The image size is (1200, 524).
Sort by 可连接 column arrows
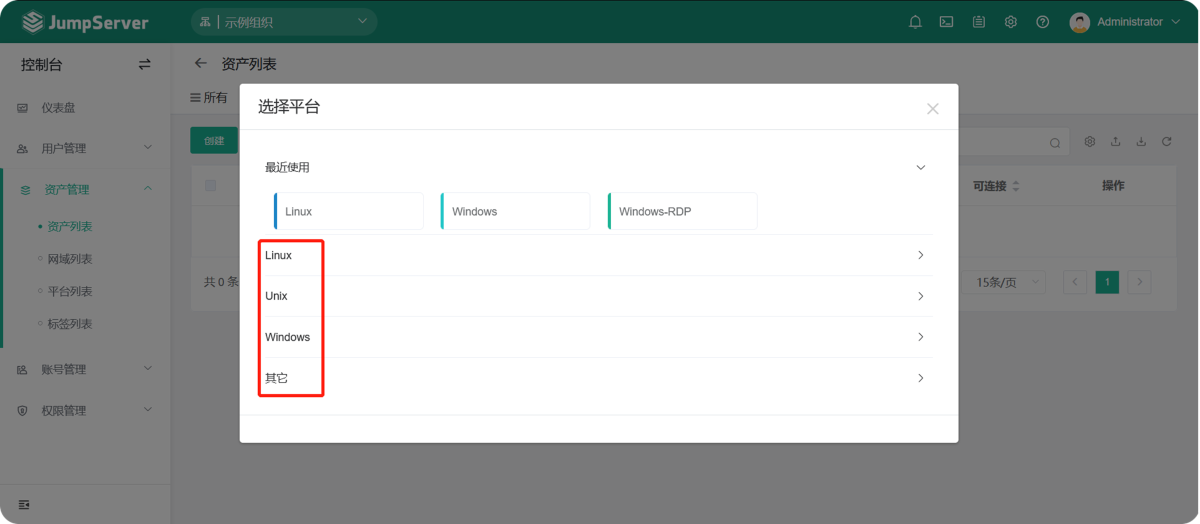(x=1016, y=186)
